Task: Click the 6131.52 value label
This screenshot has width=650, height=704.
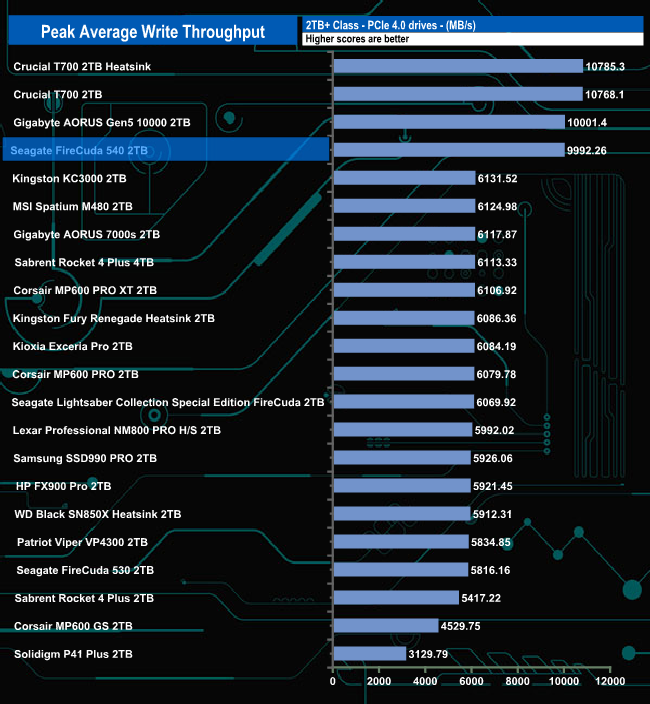Action: pos(497,178)
